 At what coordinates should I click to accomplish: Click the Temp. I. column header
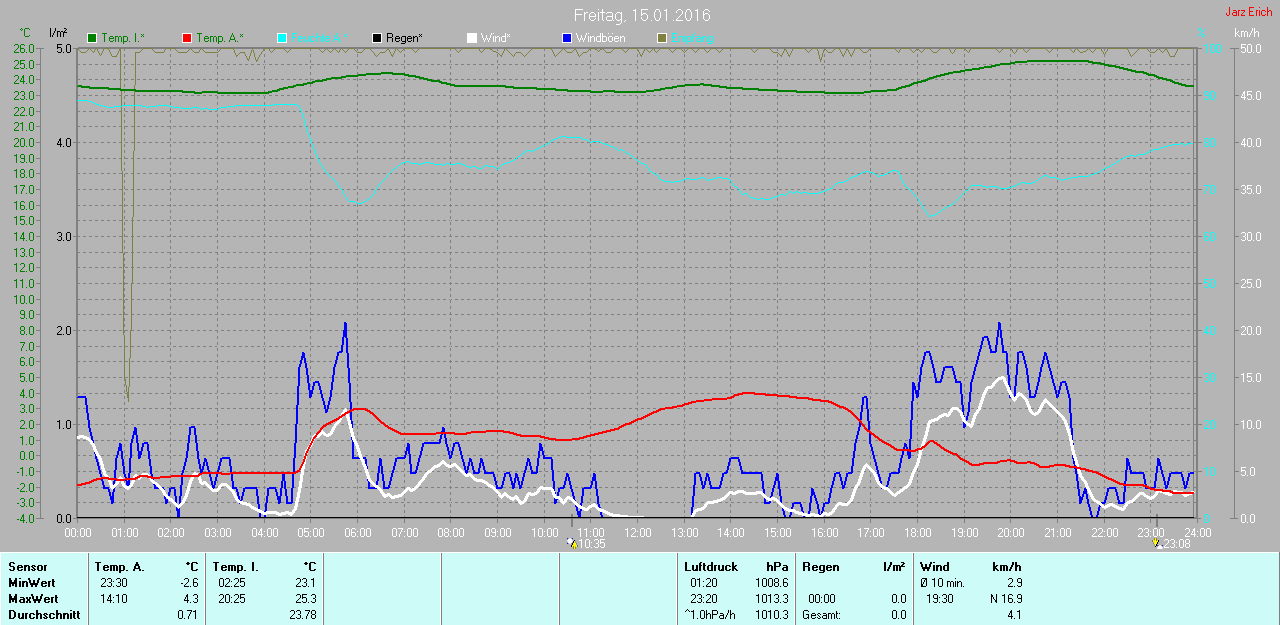[x=236, y=567]
